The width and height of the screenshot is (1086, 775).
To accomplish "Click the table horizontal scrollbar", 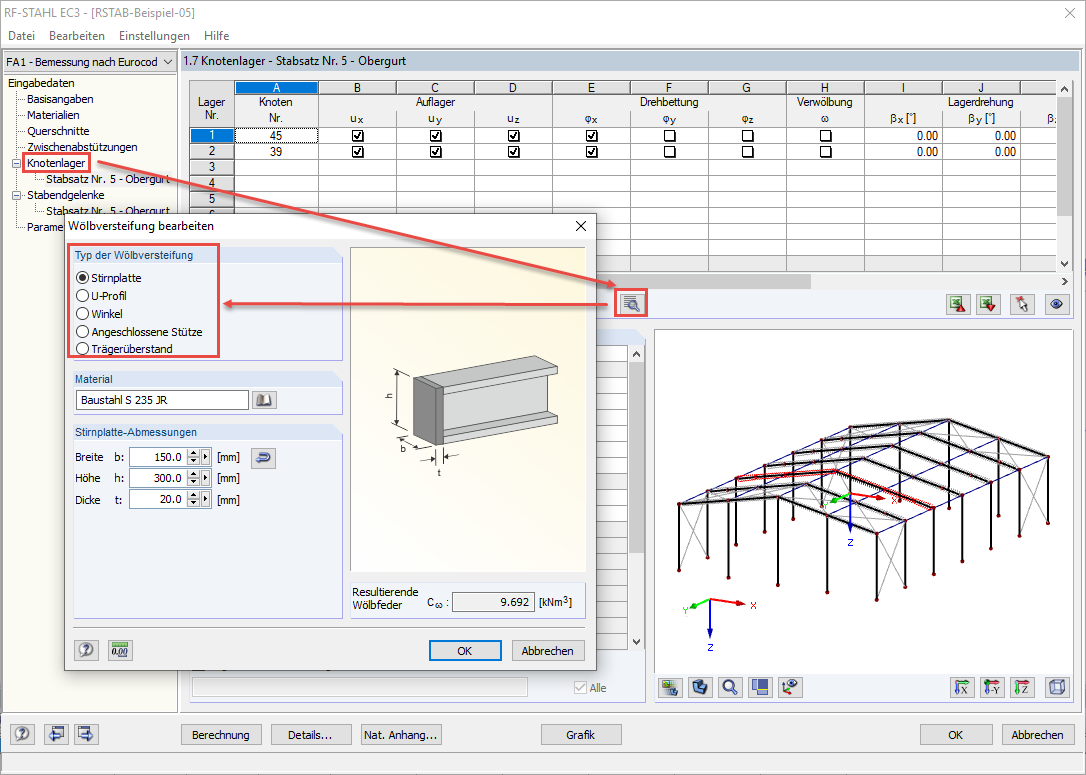I will click(x=703, y=281).
